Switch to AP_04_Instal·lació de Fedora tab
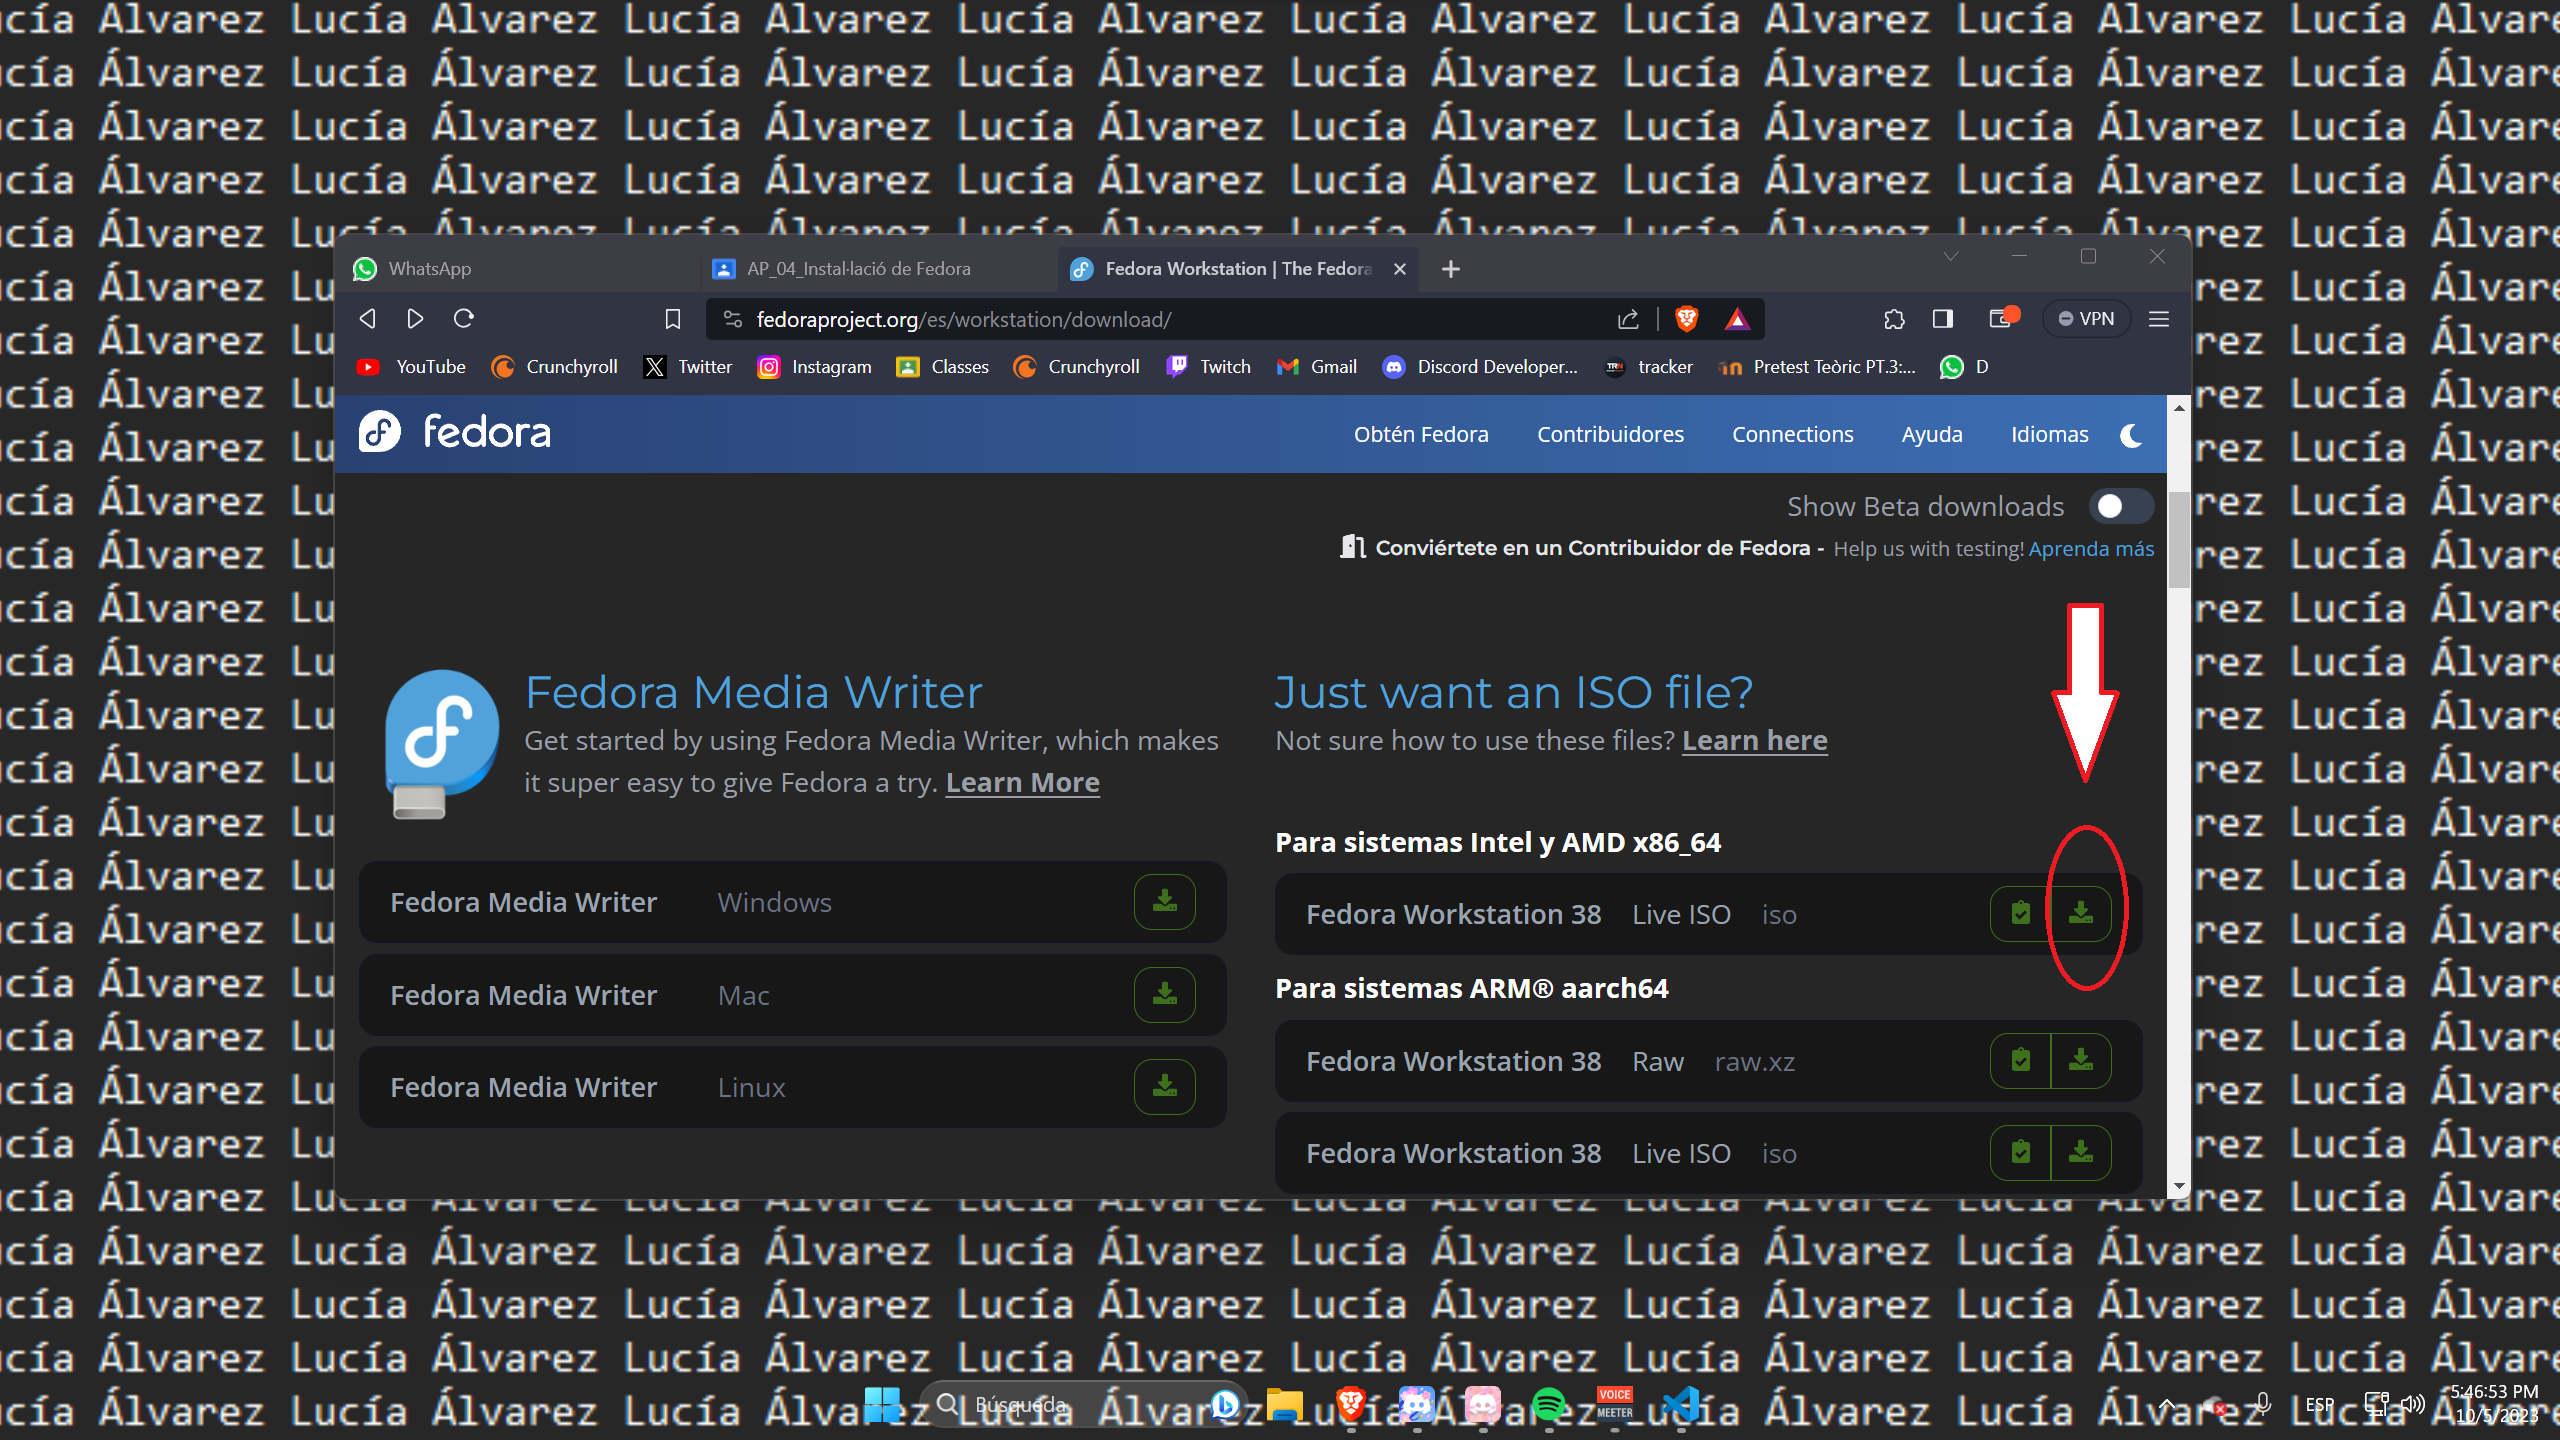This screenshot has height=1440, width=2560. click(858, 269)
